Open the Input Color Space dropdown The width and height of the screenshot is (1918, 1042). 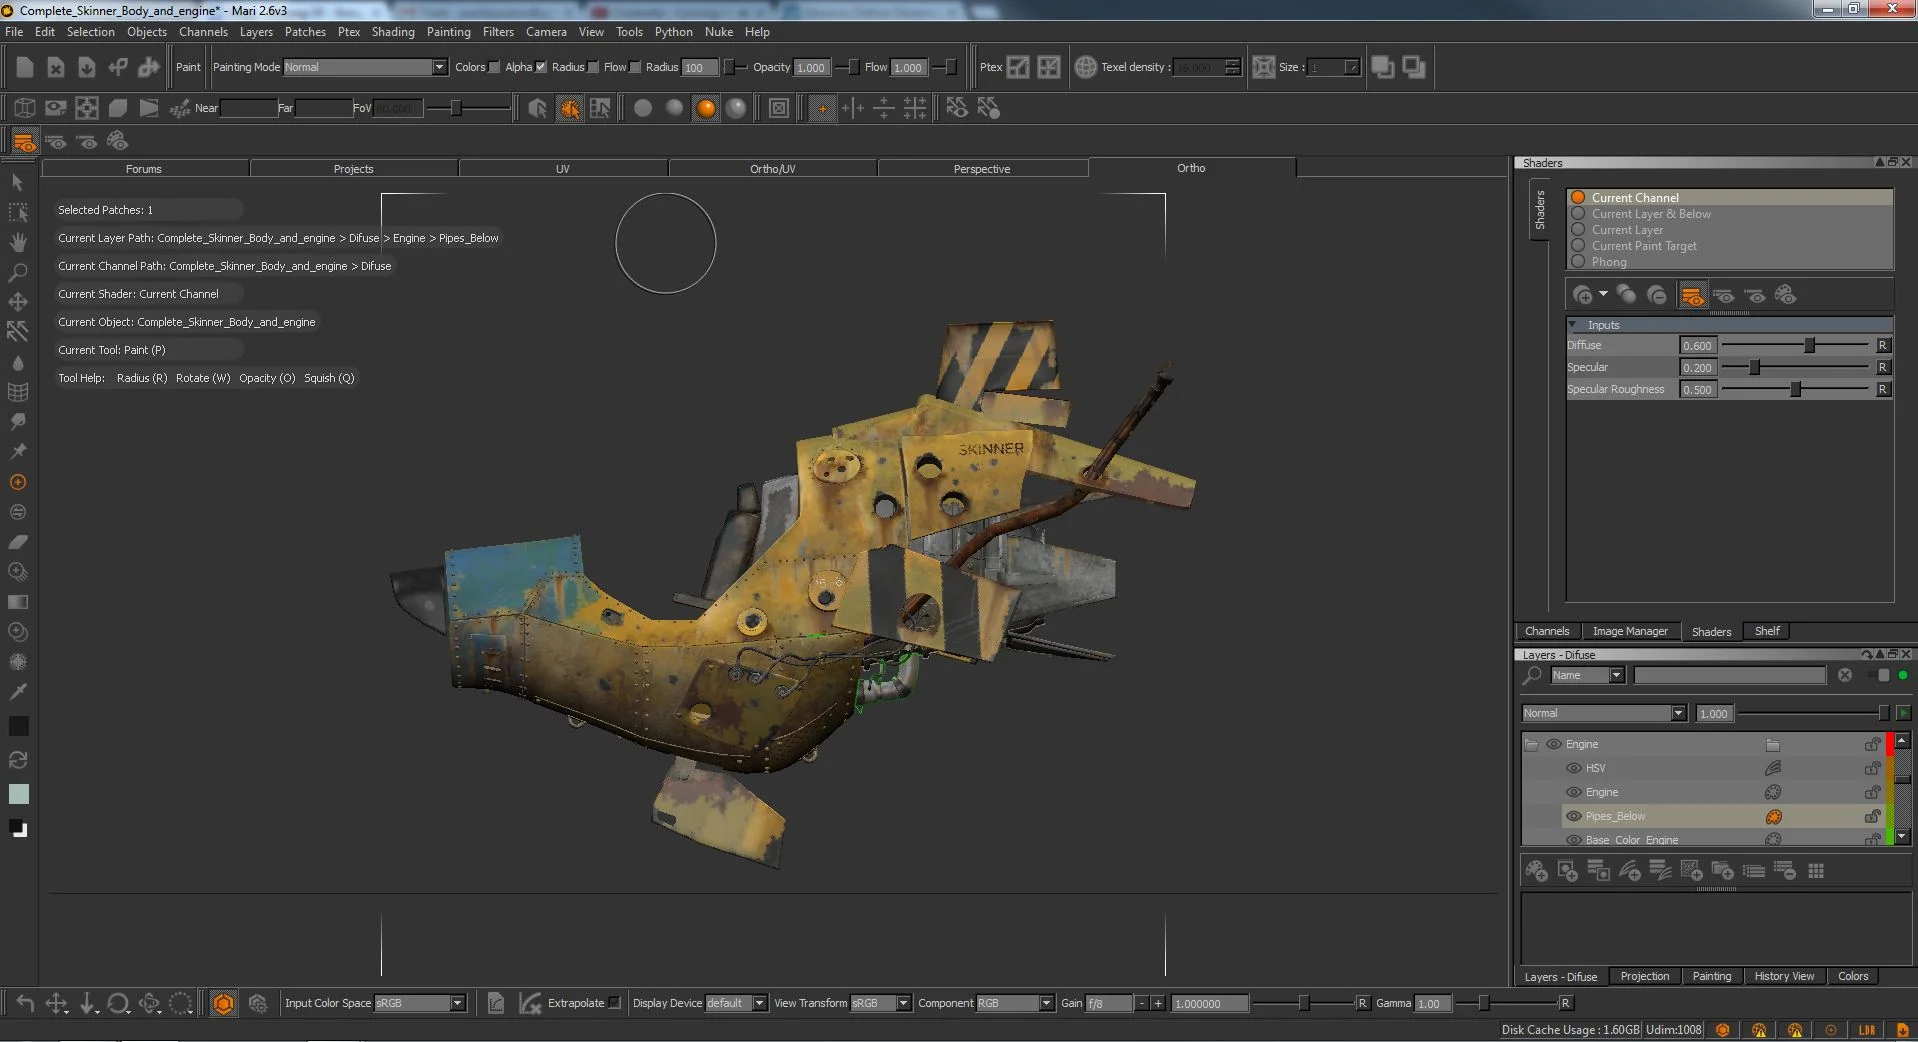click(420, 1003)
